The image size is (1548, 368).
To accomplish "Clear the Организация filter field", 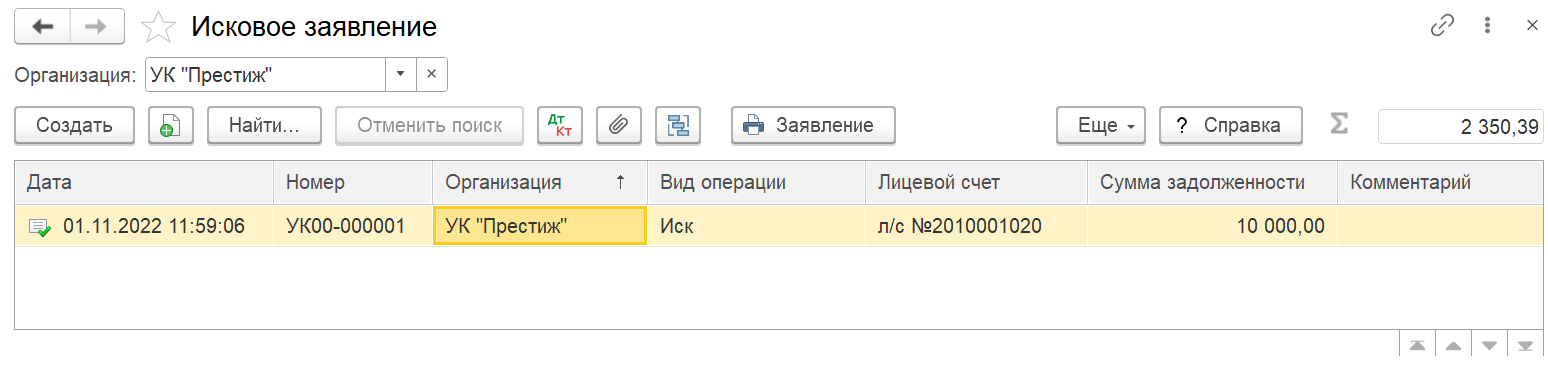I will (432, 74).
